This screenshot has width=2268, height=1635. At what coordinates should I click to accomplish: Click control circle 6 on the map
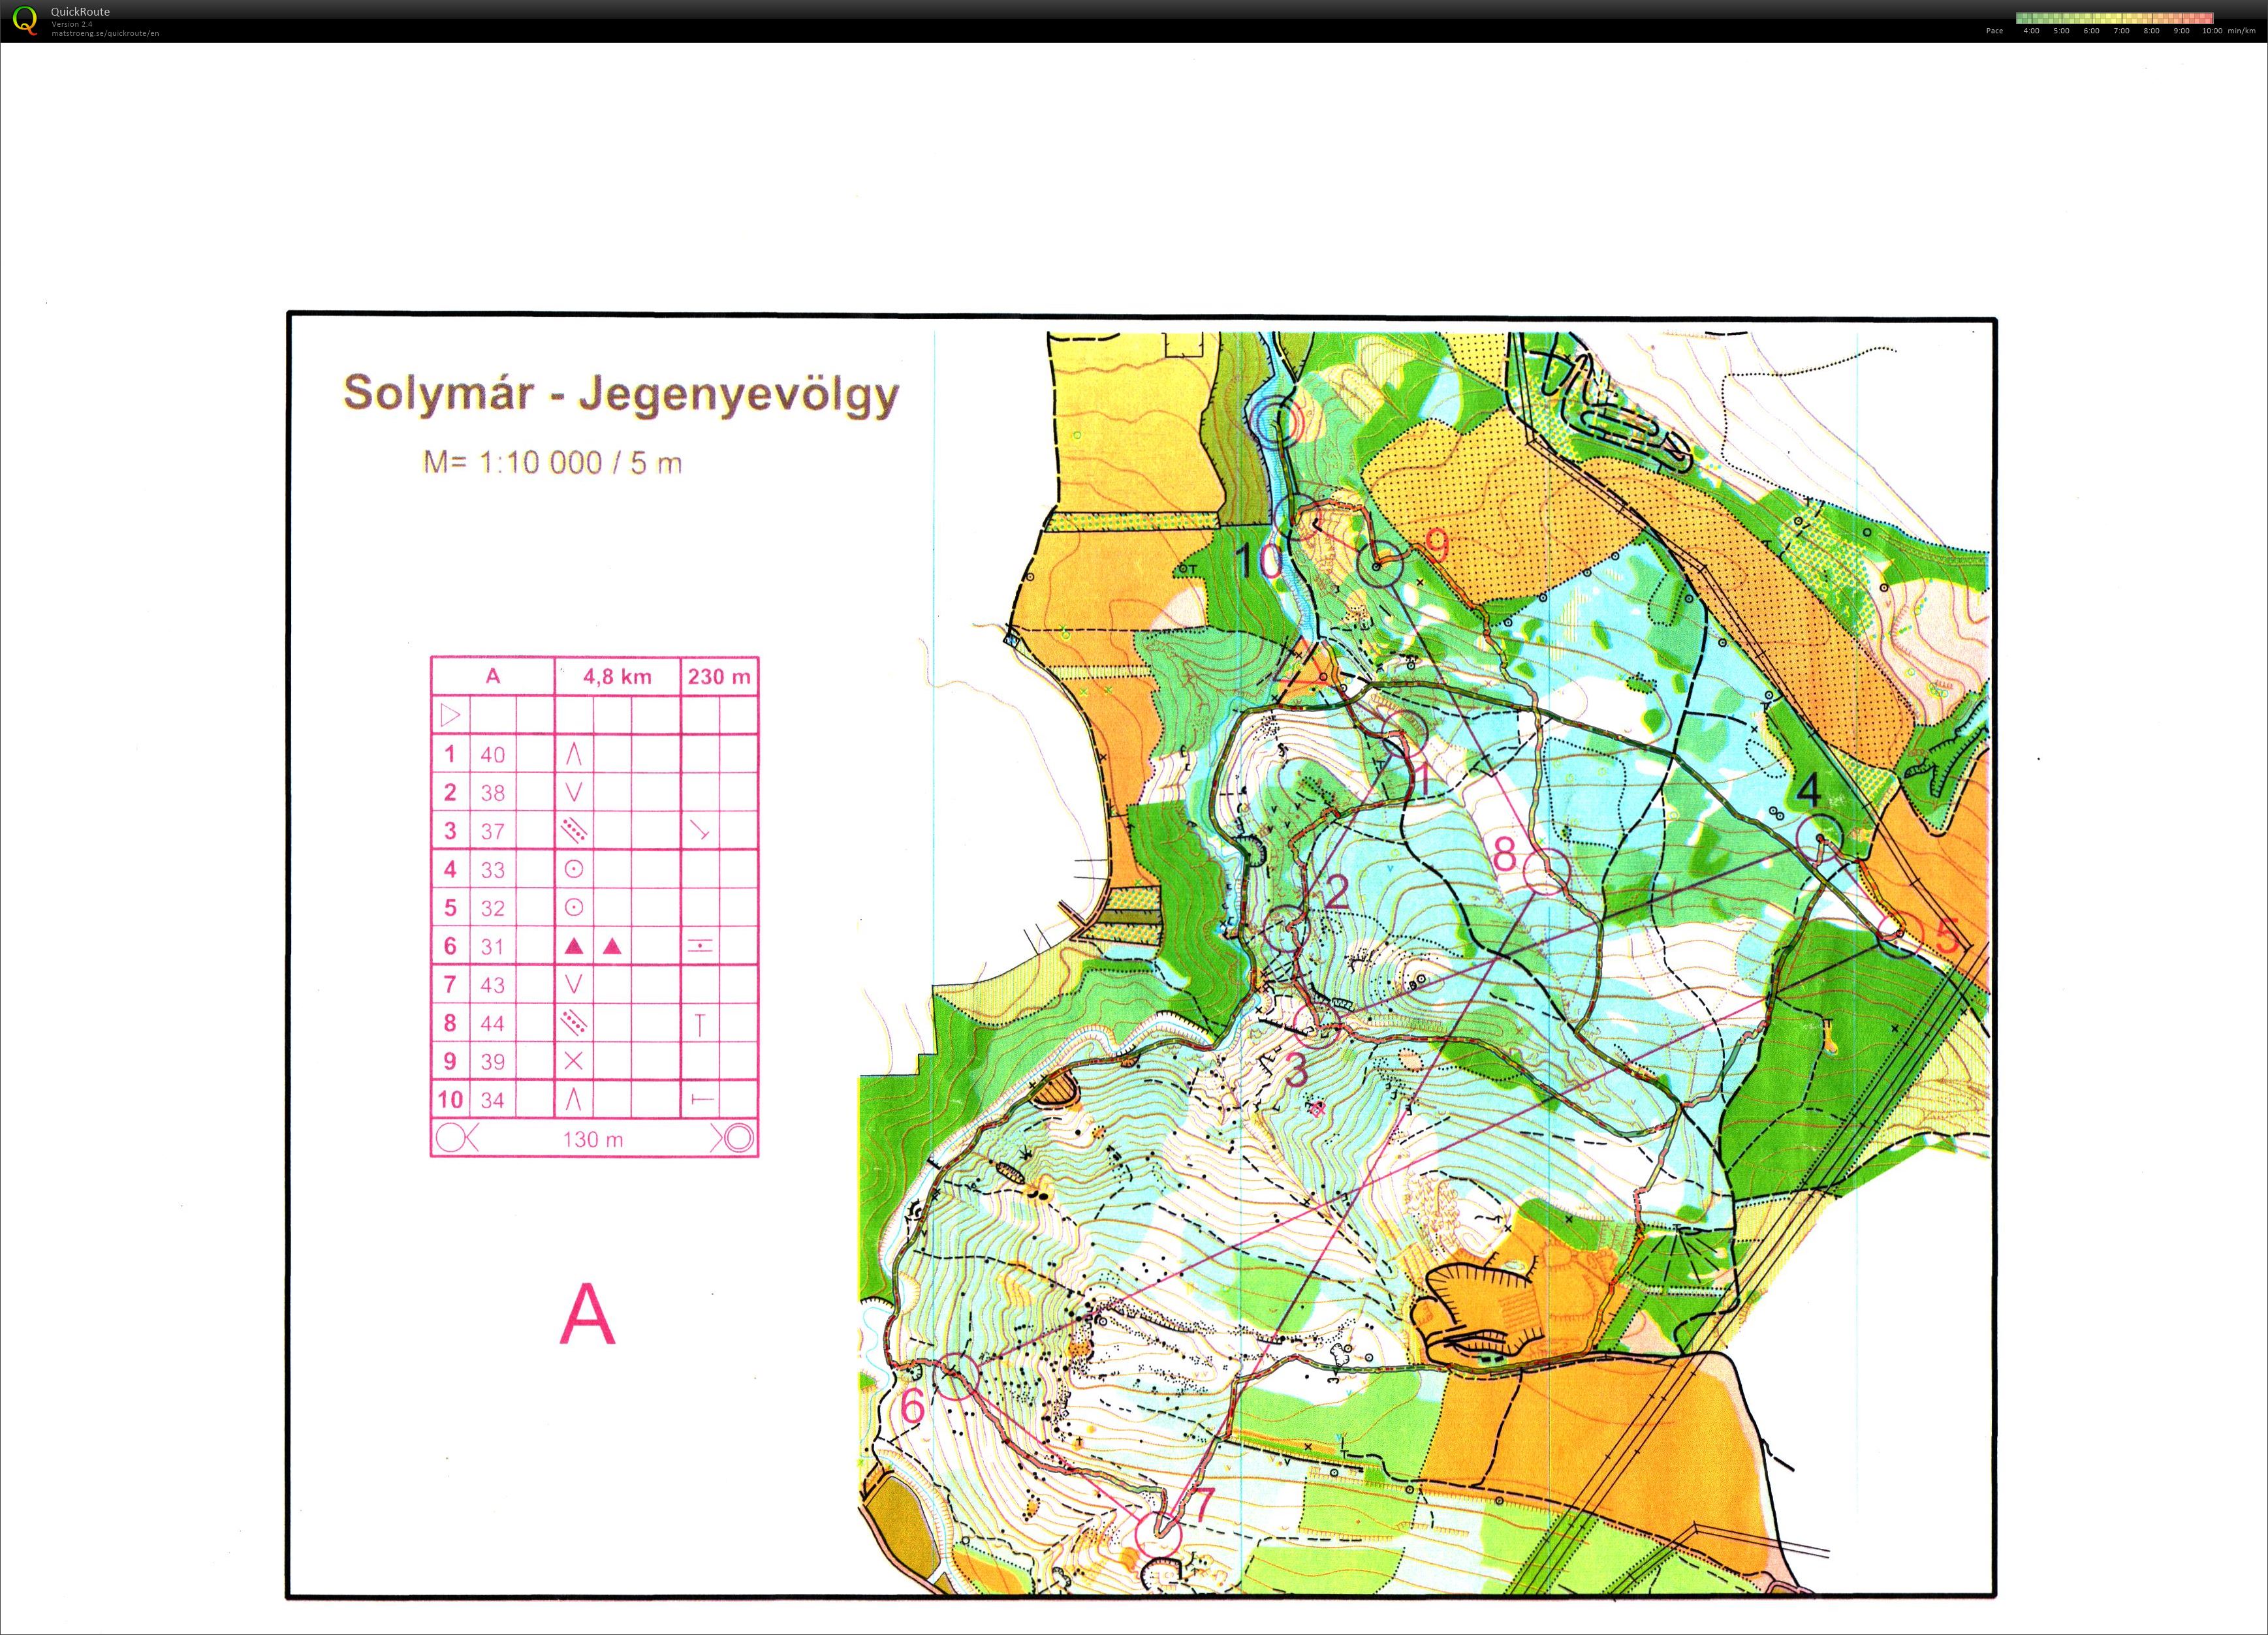(958, 1376)
